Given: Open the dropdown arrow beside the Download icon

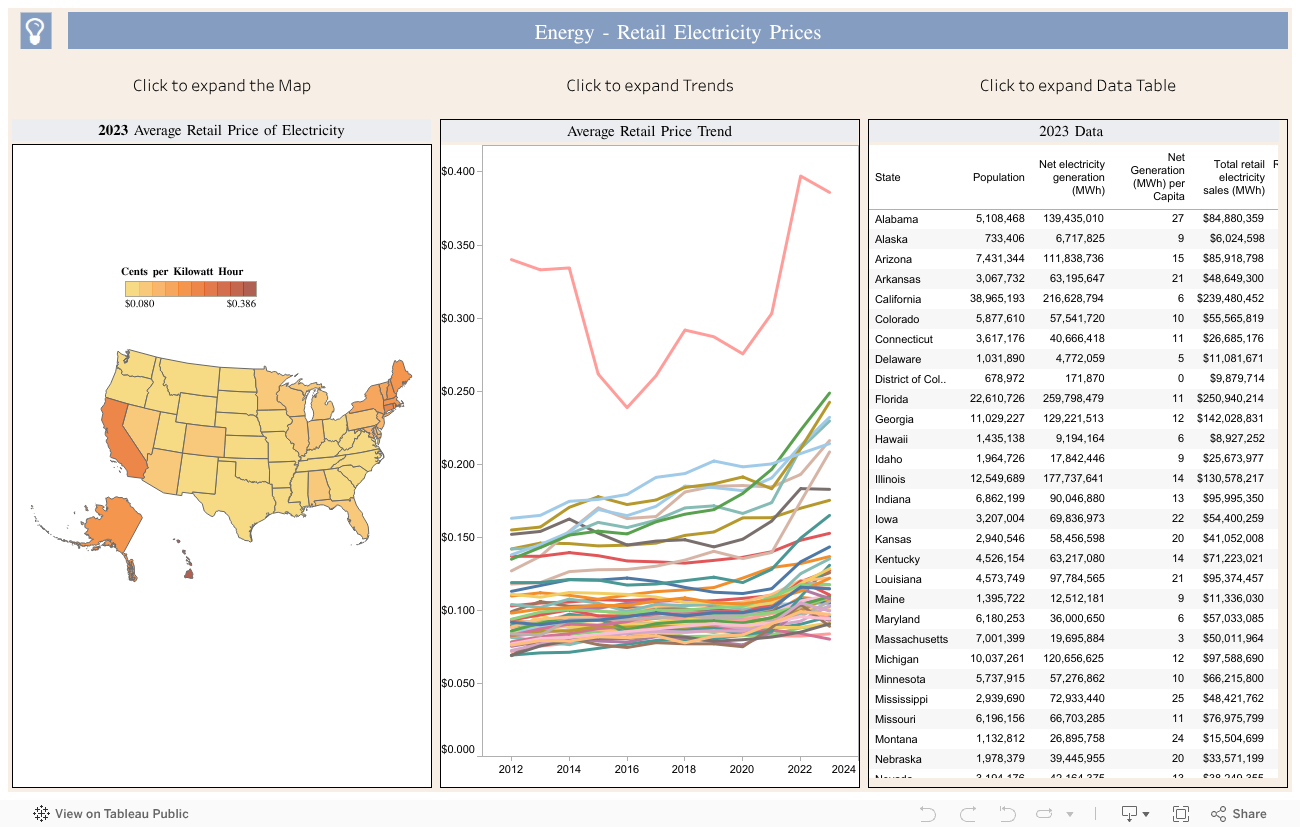Looking at the screenshot, I should (x=1146, y=815).
